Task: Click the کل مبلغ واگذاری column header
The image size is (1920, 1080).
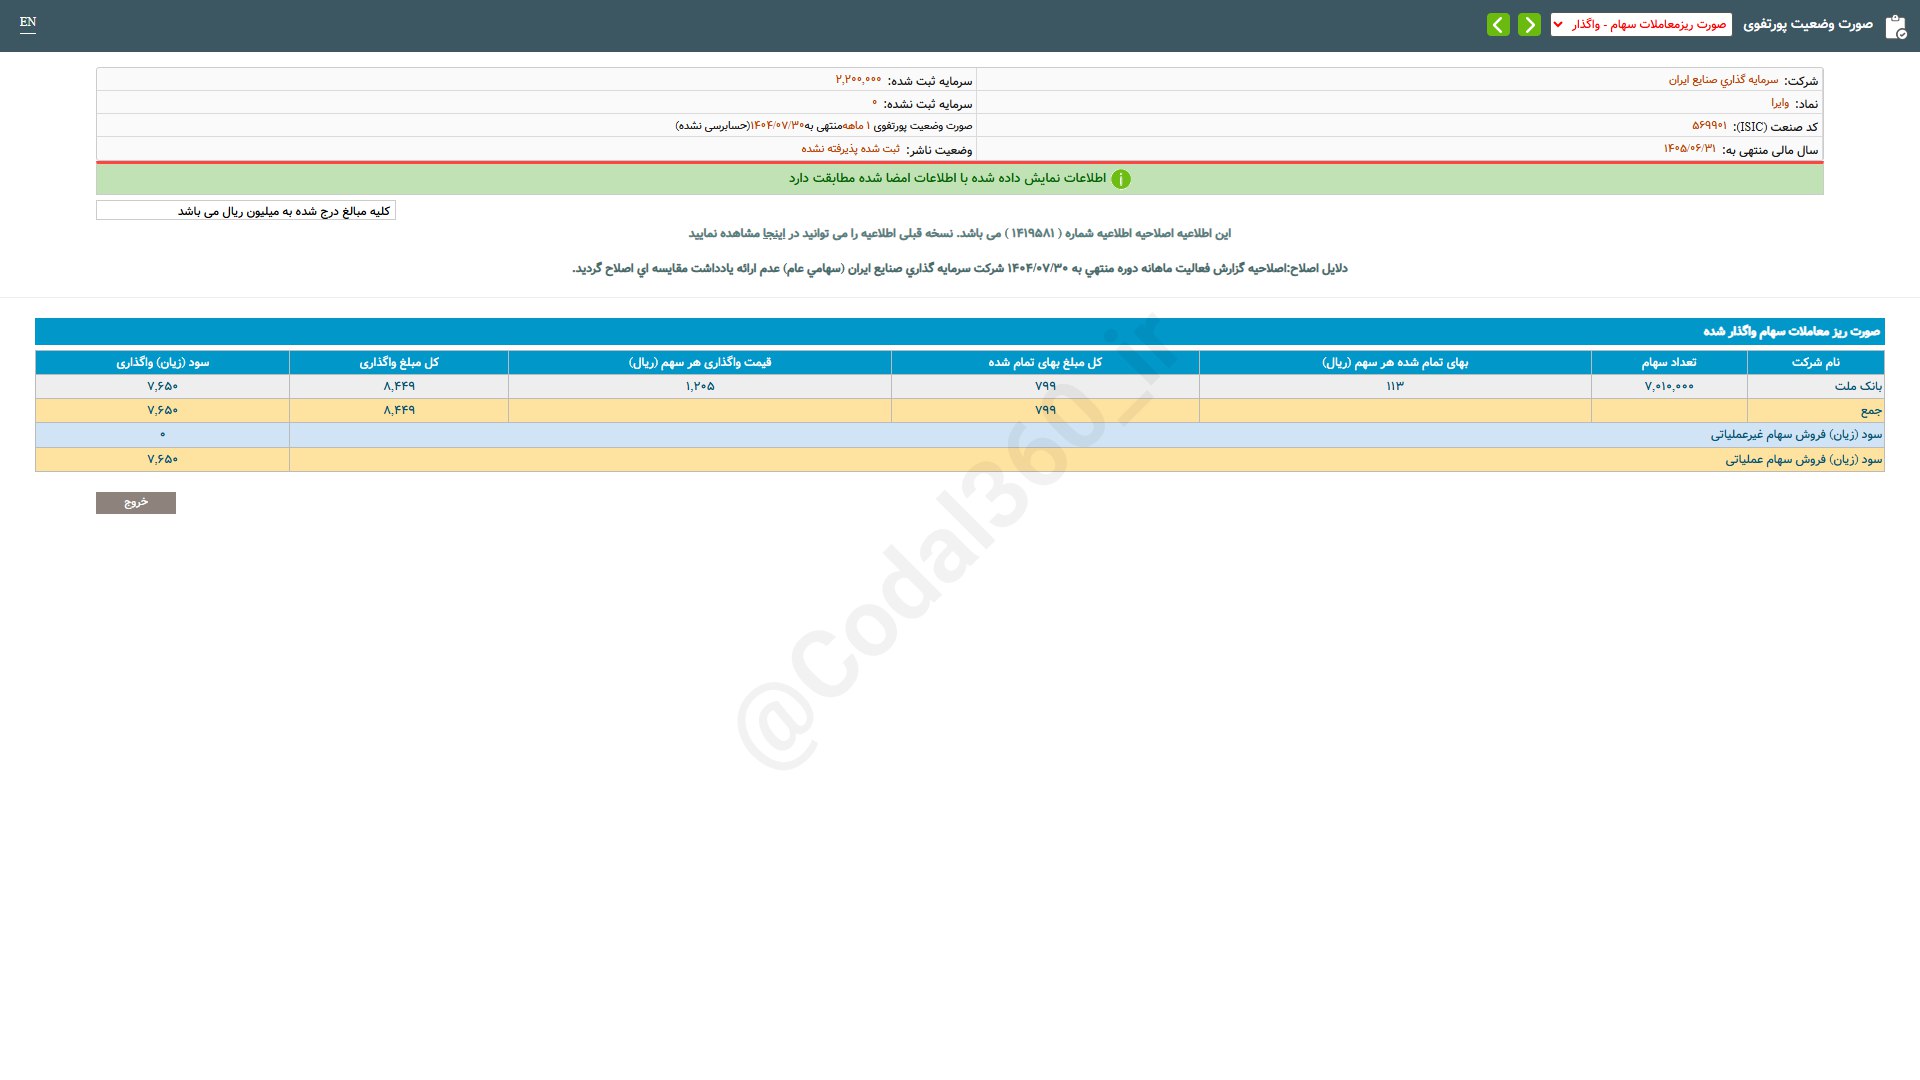Action: pos(399,362)
